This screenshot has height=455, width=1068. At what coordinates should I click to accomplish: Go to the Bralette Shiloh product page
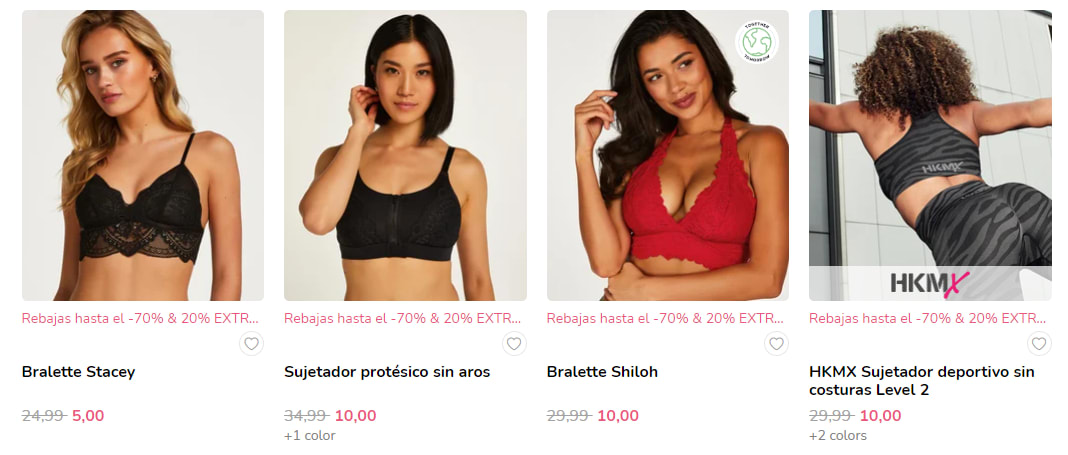[602, 373]
